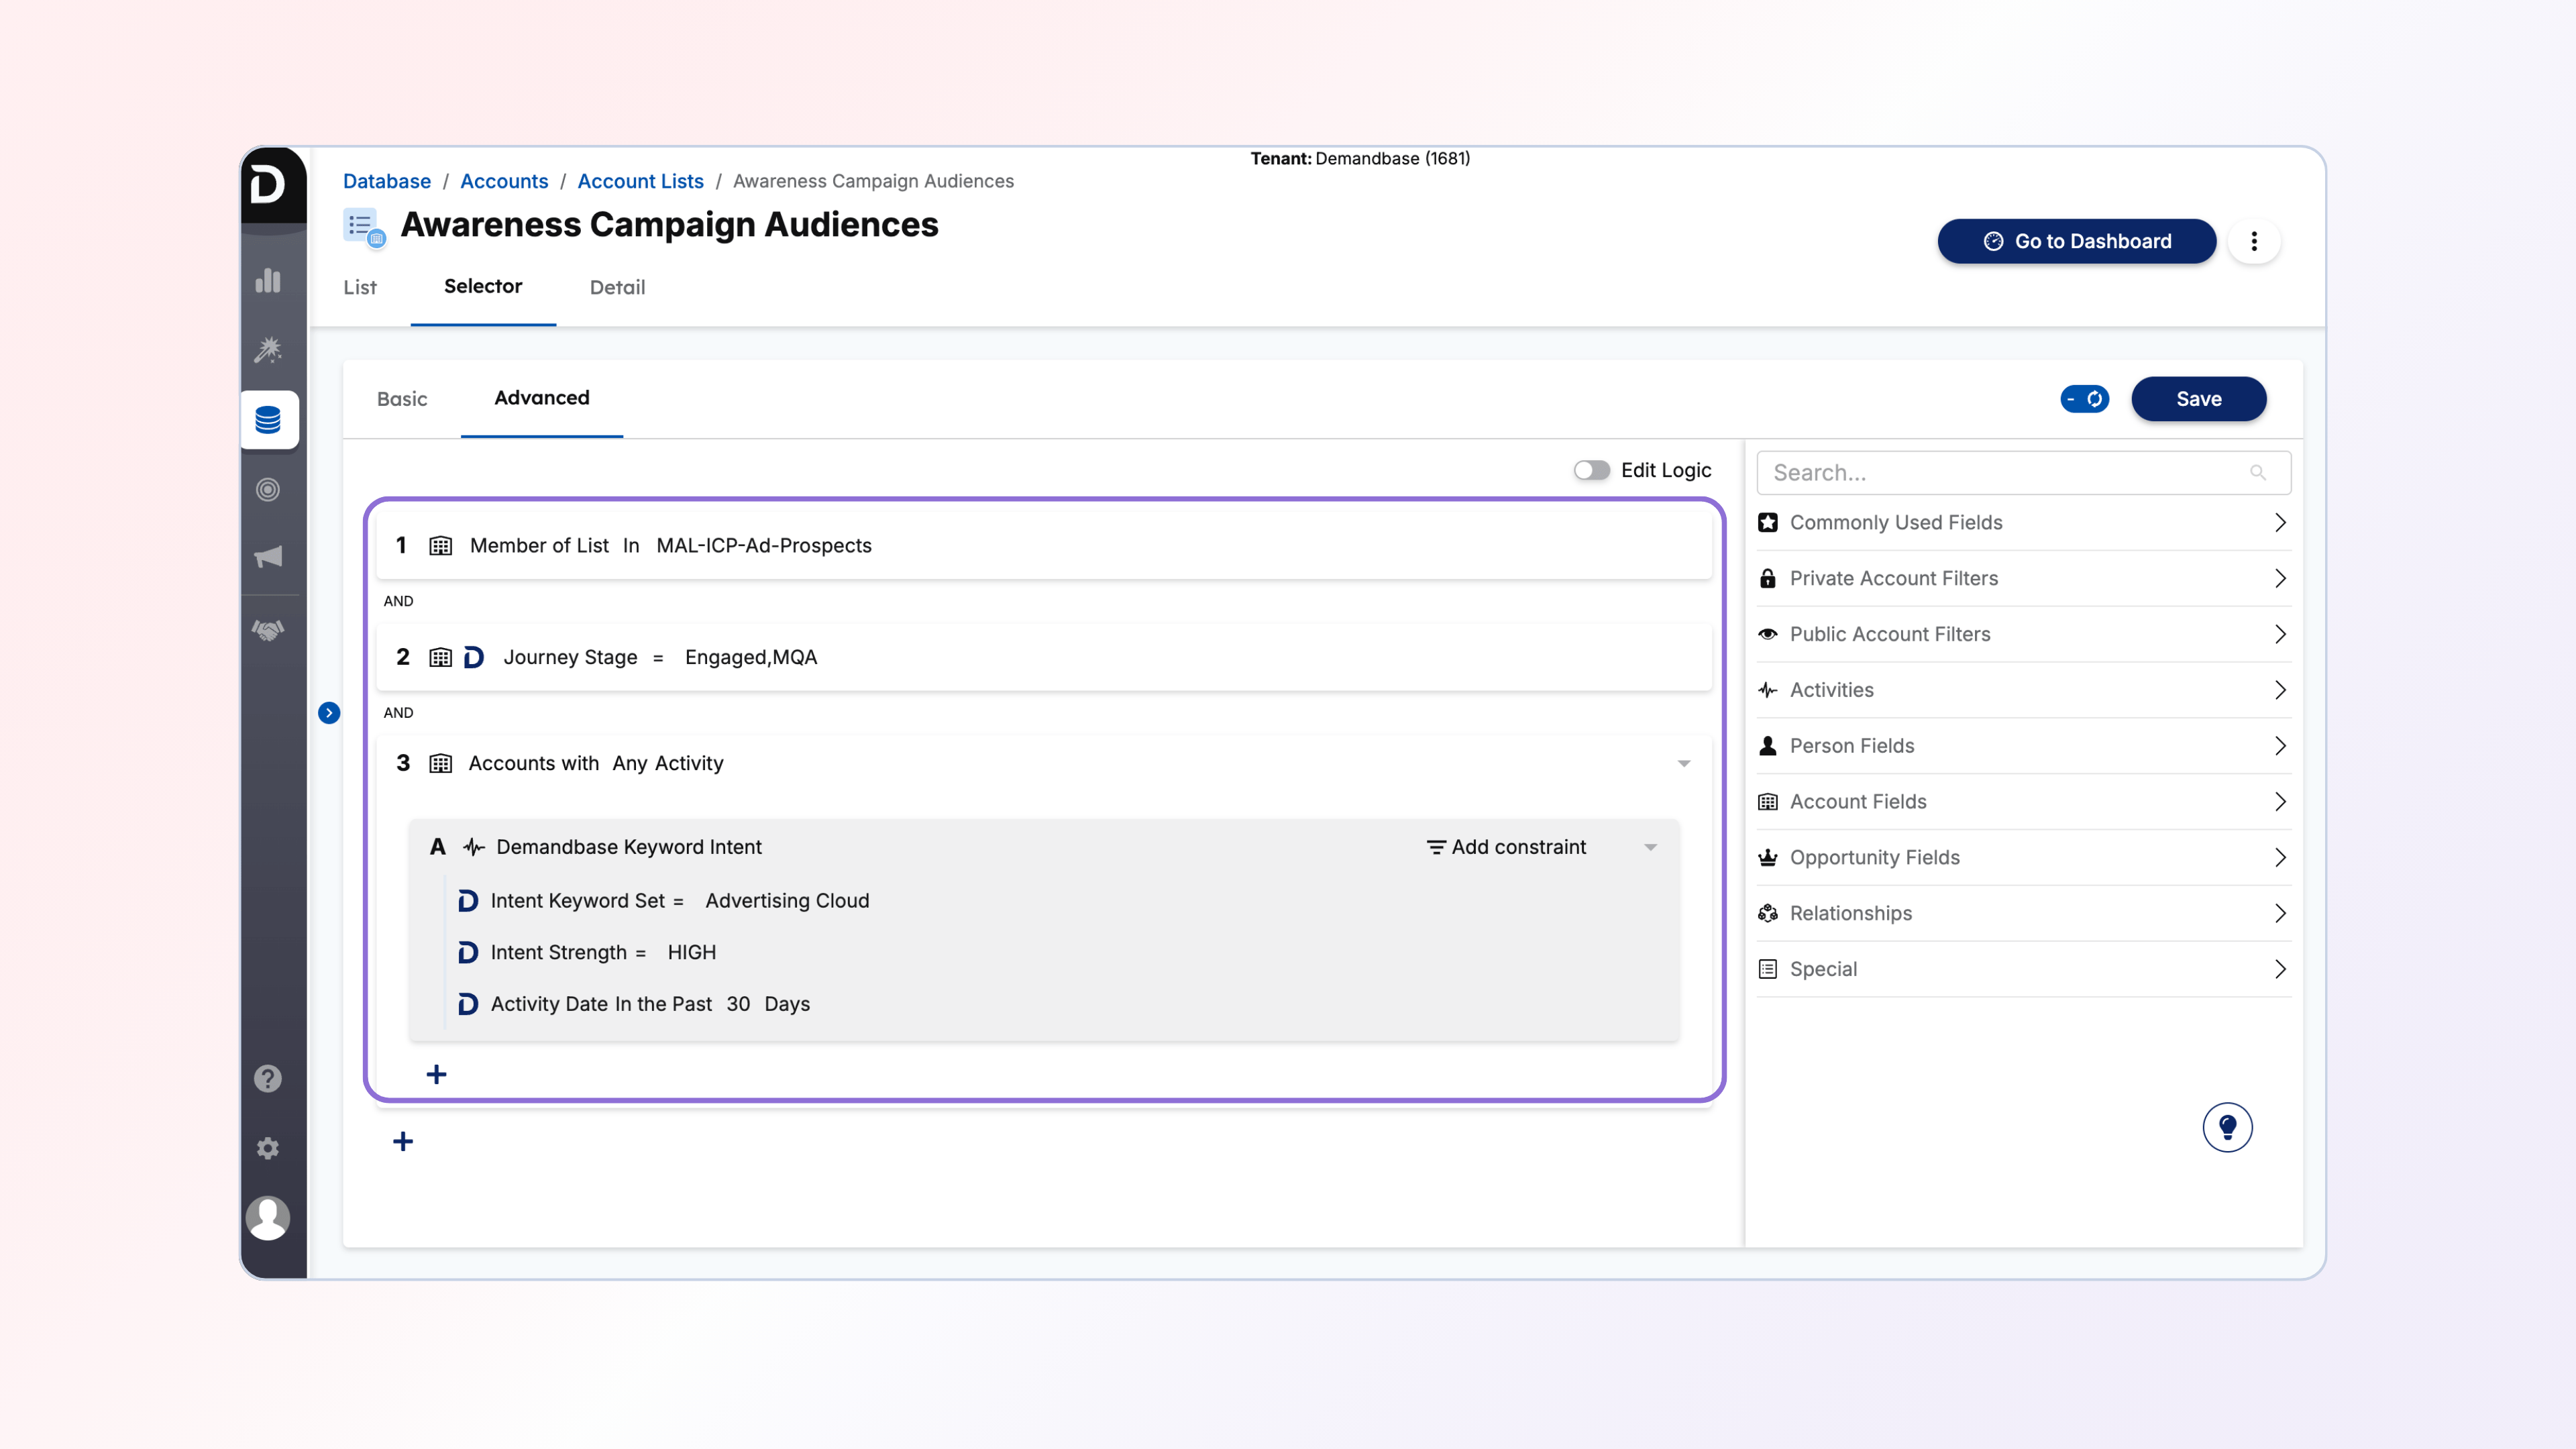Viewport: 2576px width, 1449px height.
Task: Expand Public Account Filters
Action: coord(2023,635)
